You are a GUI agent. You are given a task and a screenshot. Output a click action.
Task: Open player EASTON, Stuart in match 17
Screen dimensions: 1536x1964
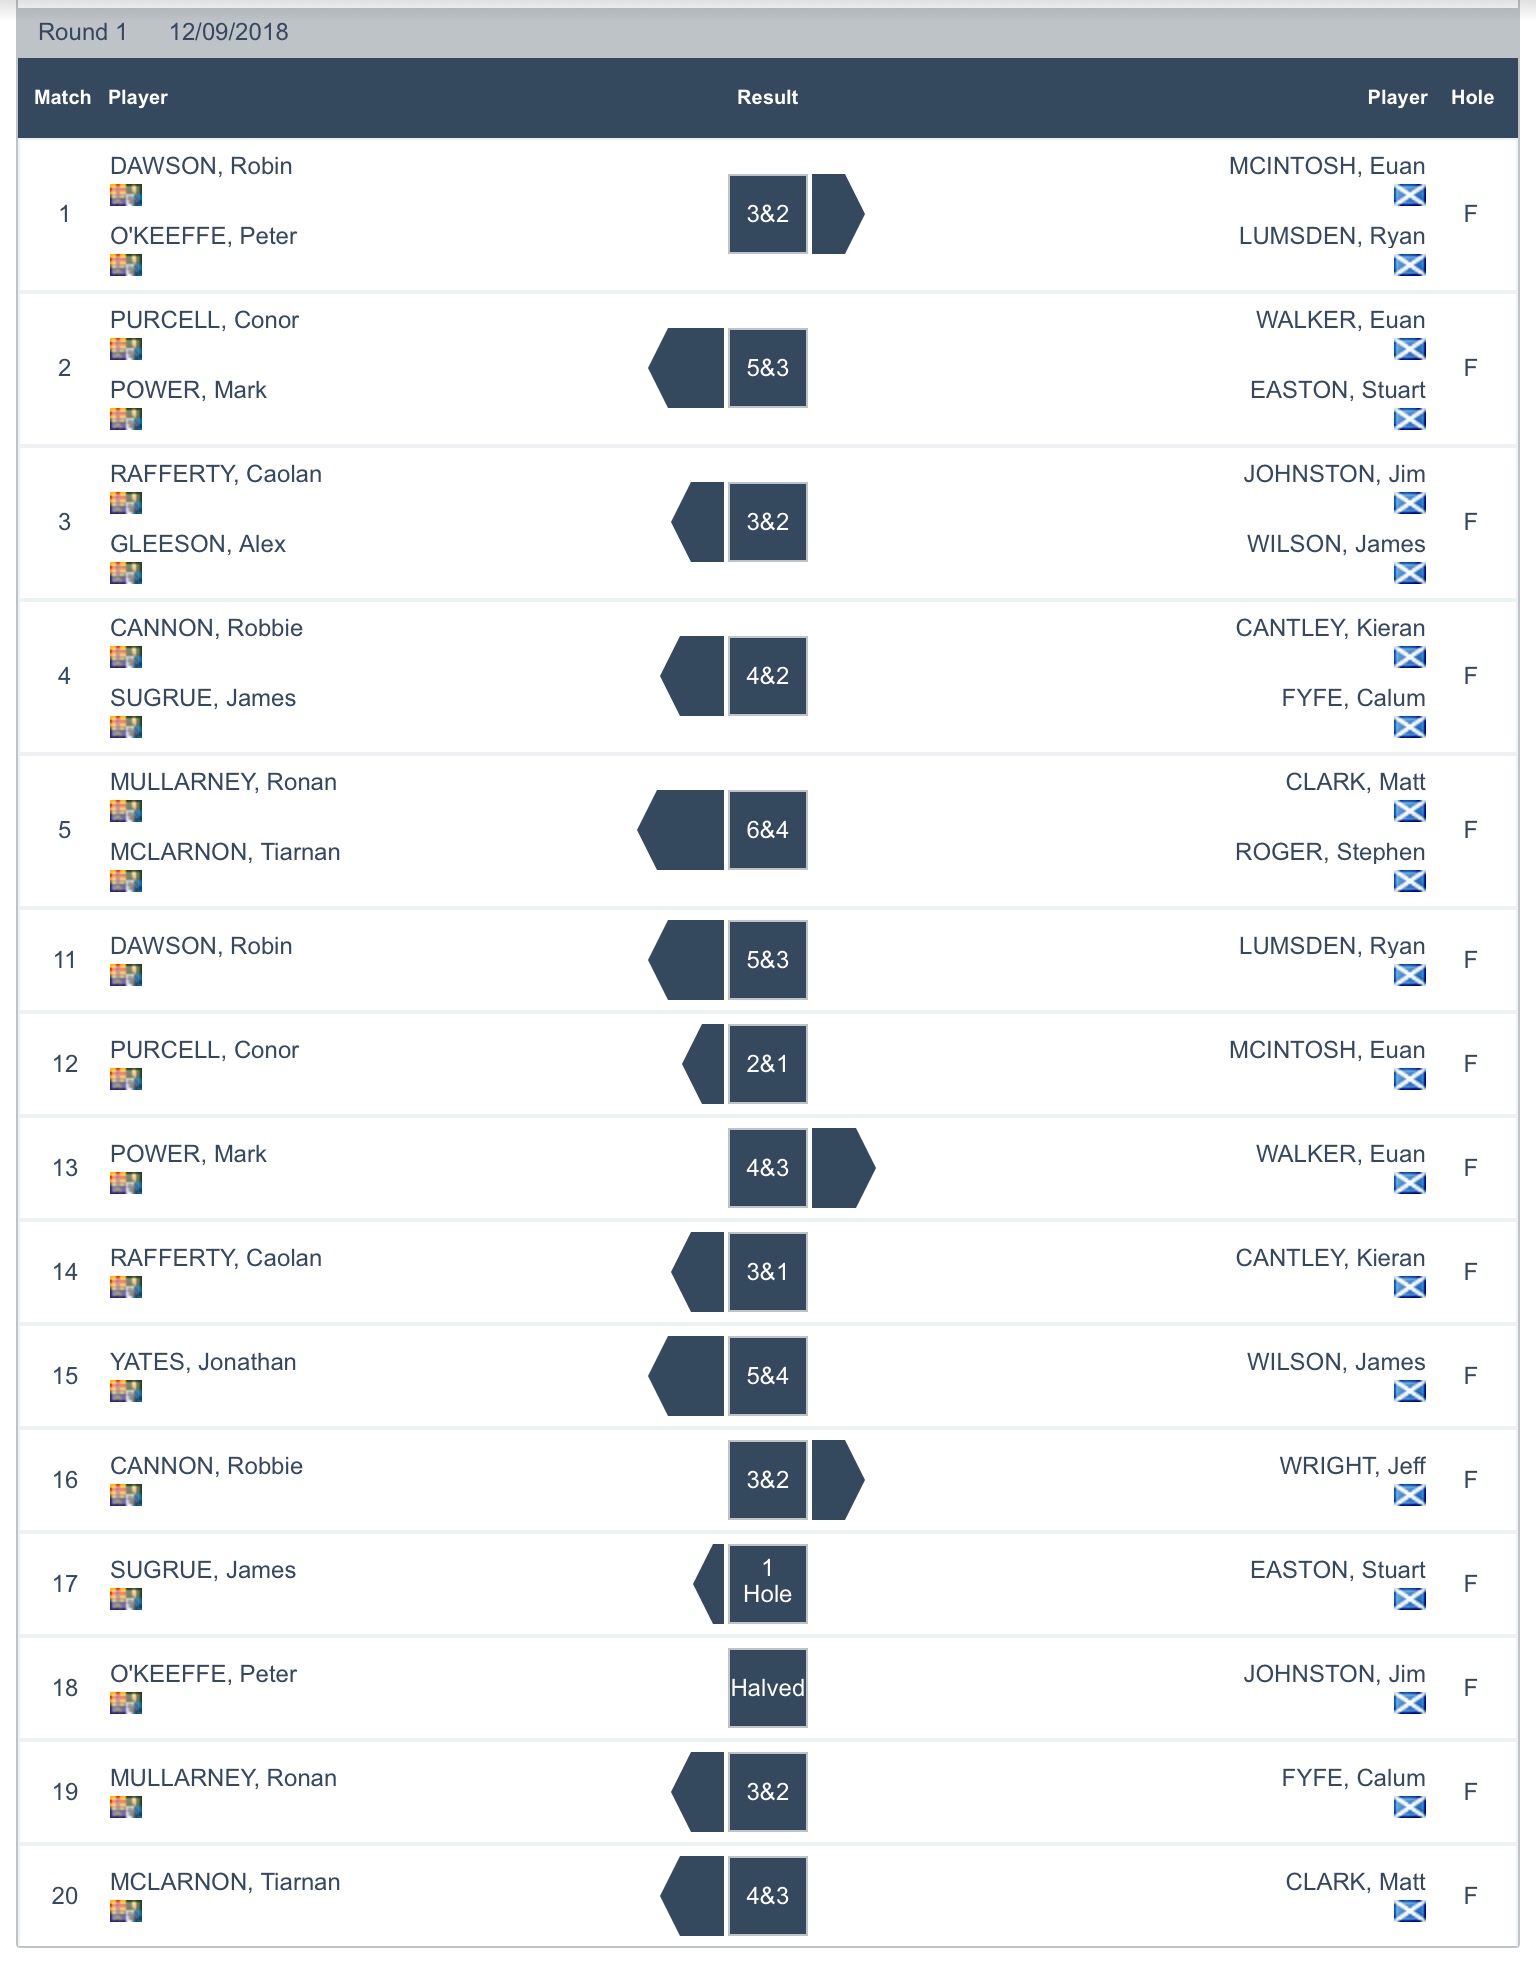[x=1337, y=1570]
